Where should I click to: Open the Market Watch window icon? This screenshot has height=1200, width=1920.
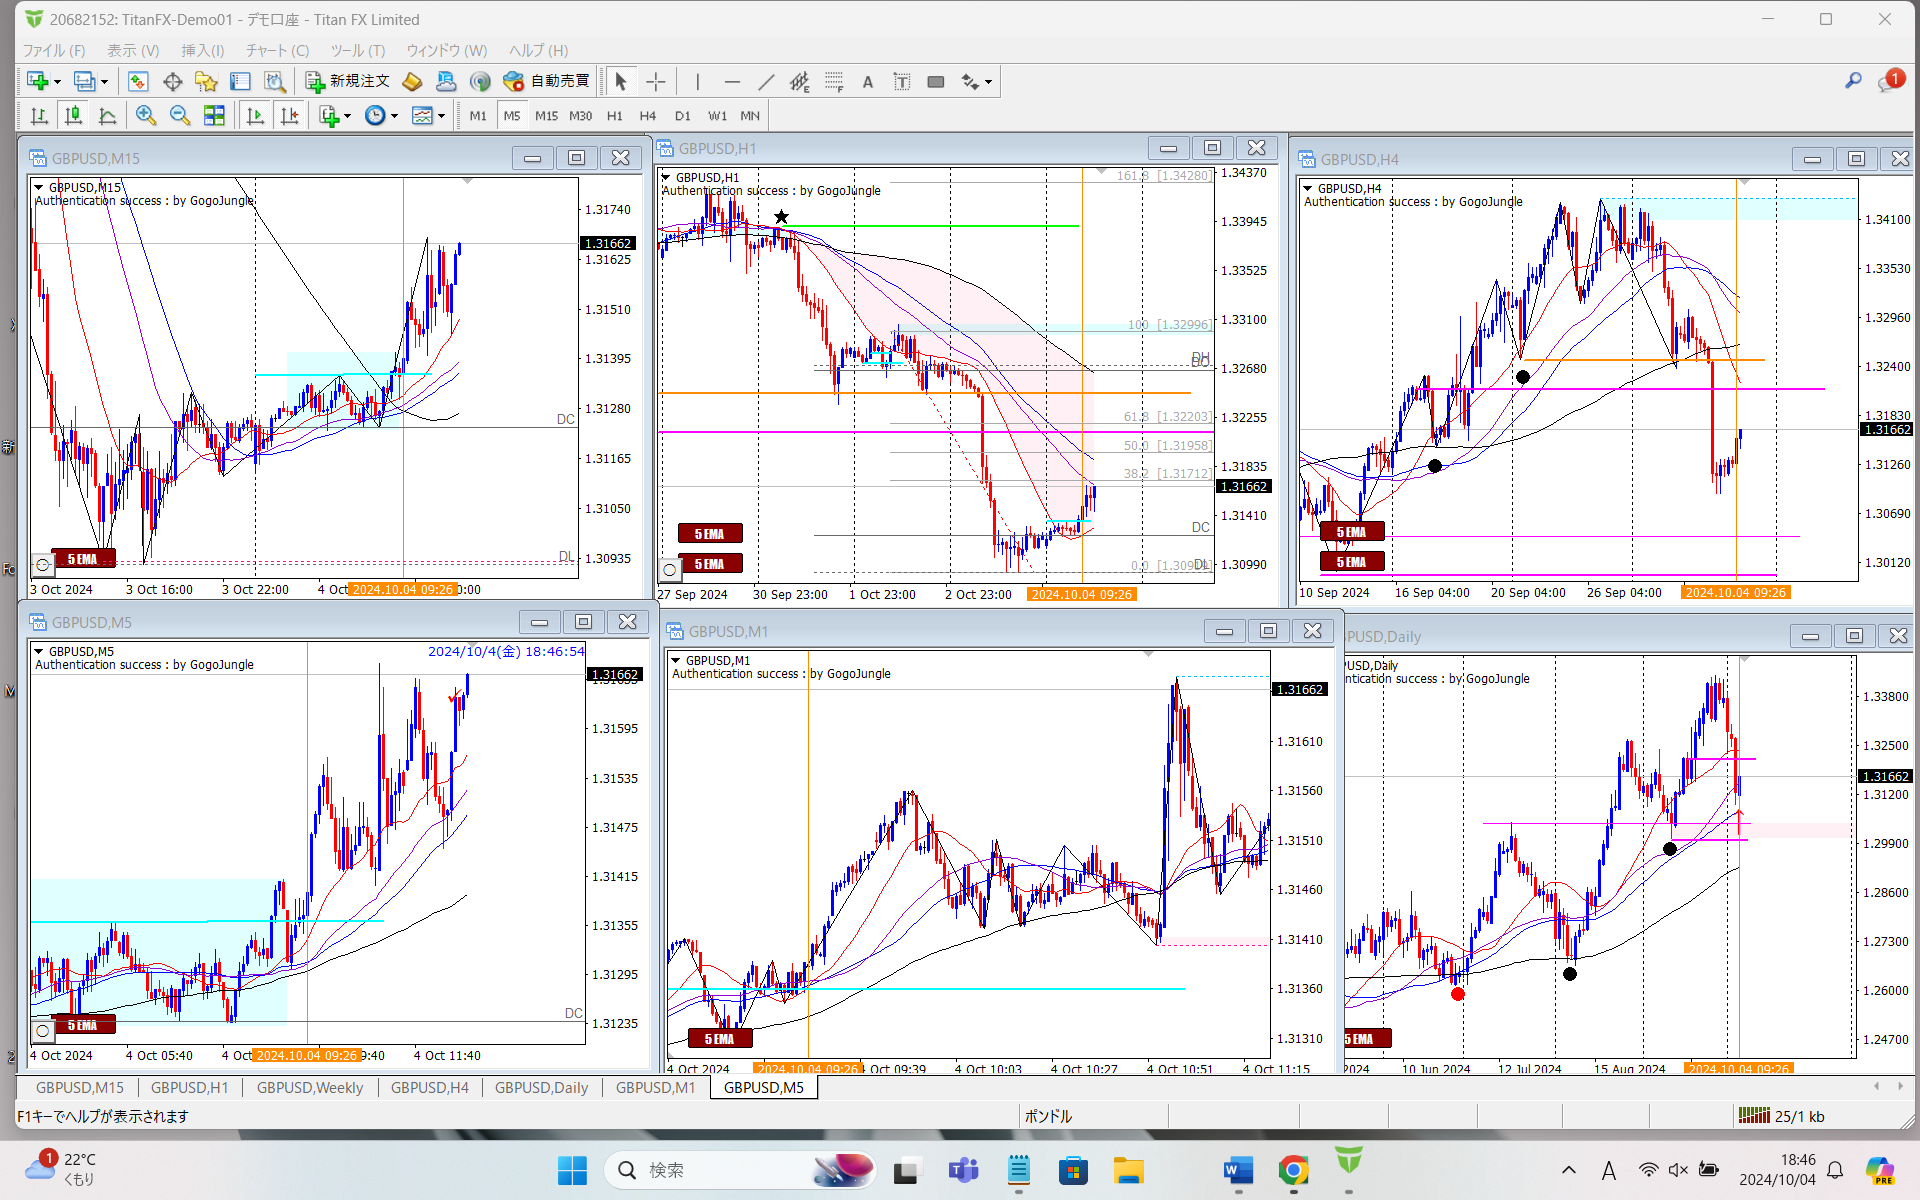138,82
